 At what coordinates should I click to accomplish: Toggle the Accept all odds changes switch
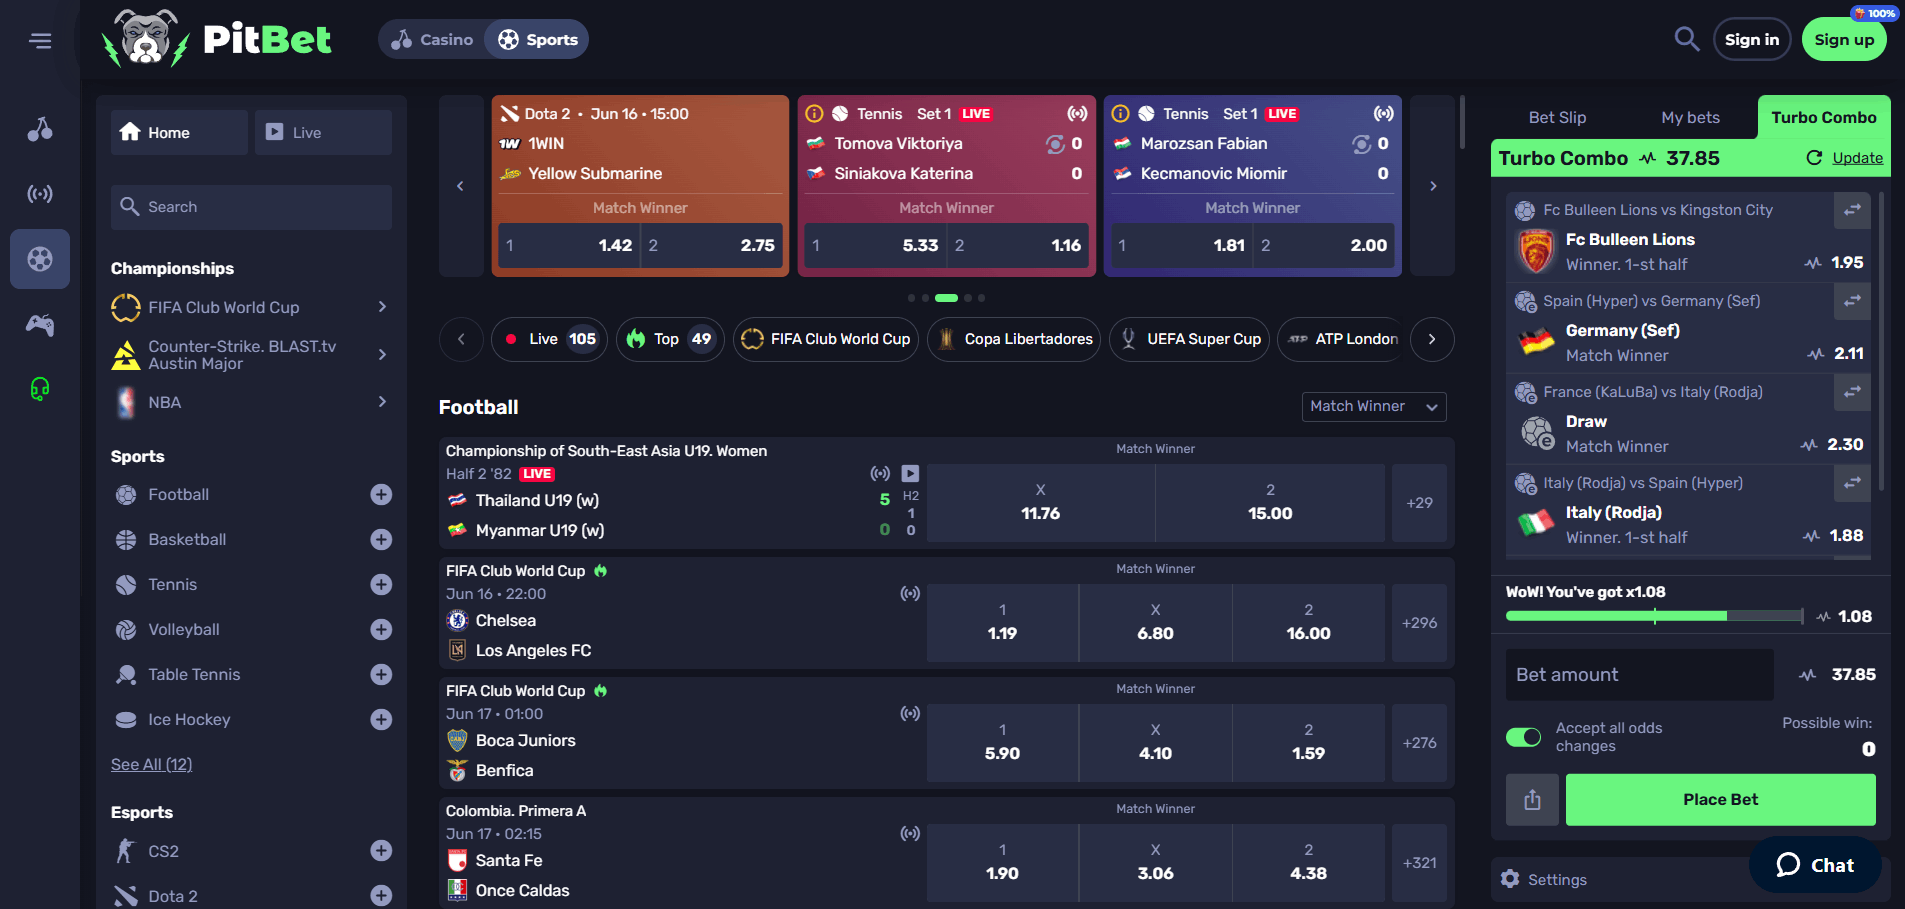[x=1523, y=736]
